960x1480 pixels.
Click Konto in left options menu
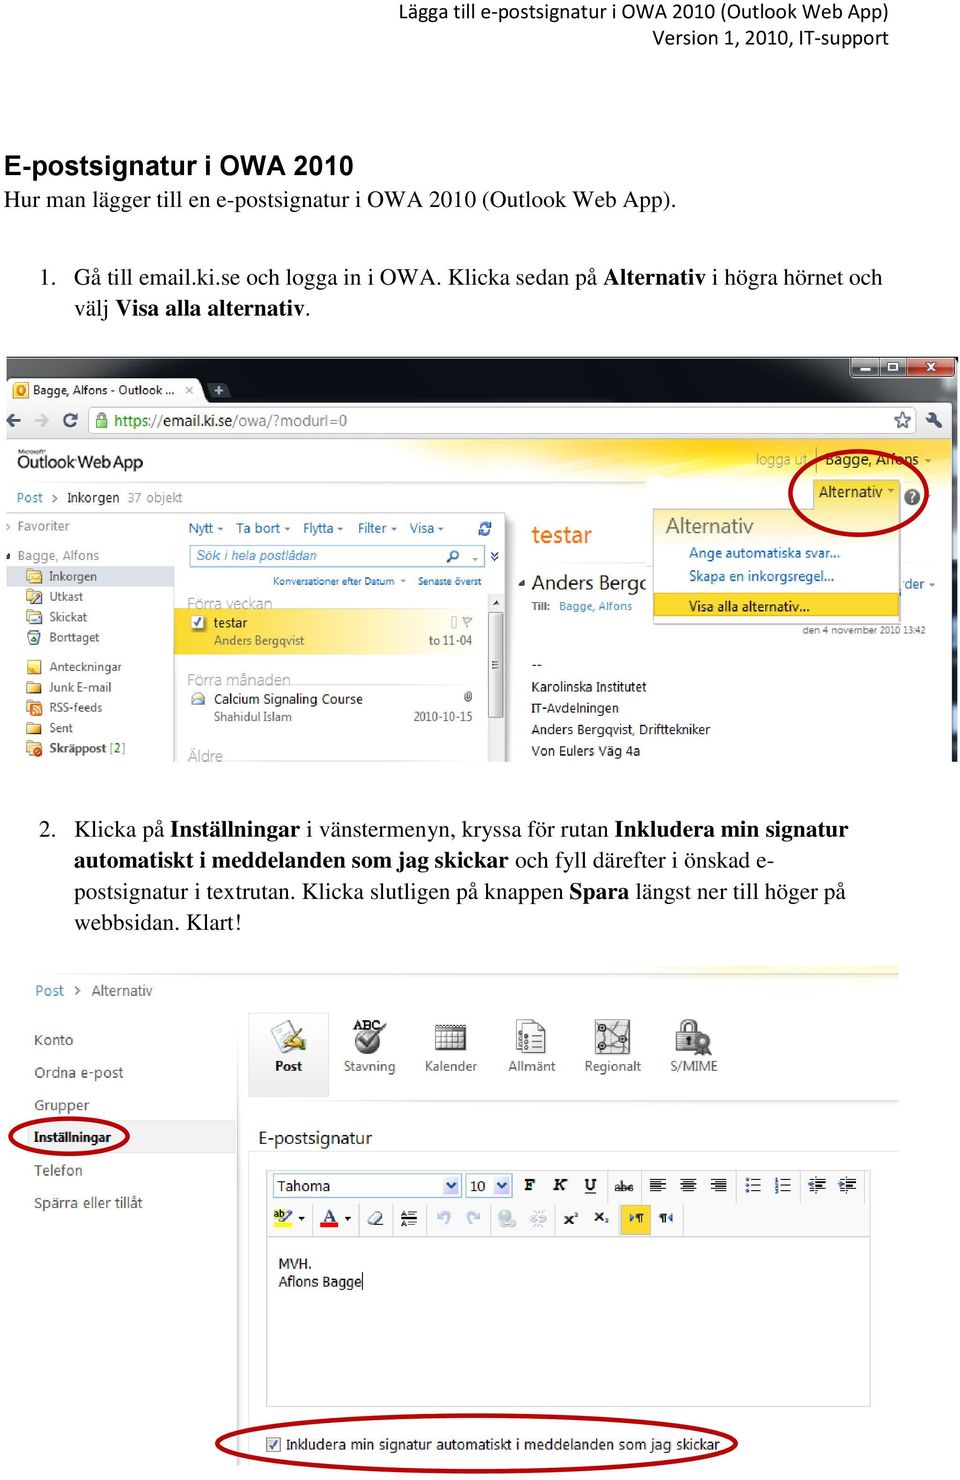53,1040
